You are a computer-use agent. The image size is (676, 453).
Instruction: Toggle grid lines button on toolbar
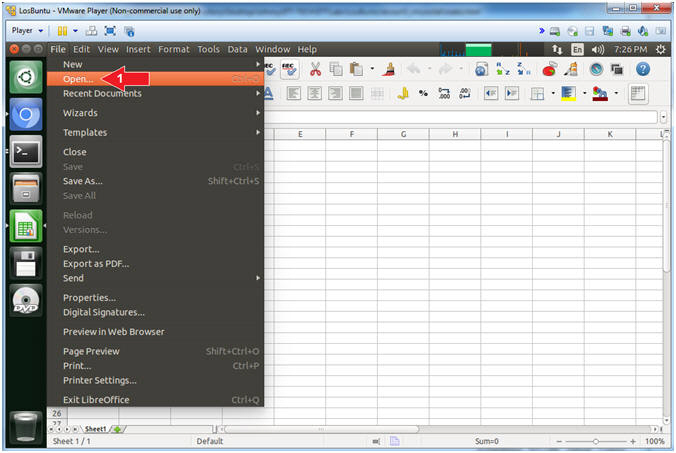pyautogui.click(x=638, y=94)
